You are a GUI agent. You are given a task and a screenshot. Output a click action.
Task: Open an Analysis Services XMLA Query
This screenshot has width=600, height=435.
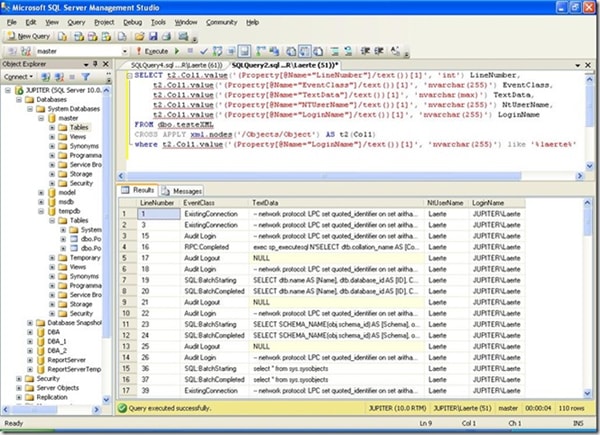pos(106,36)
